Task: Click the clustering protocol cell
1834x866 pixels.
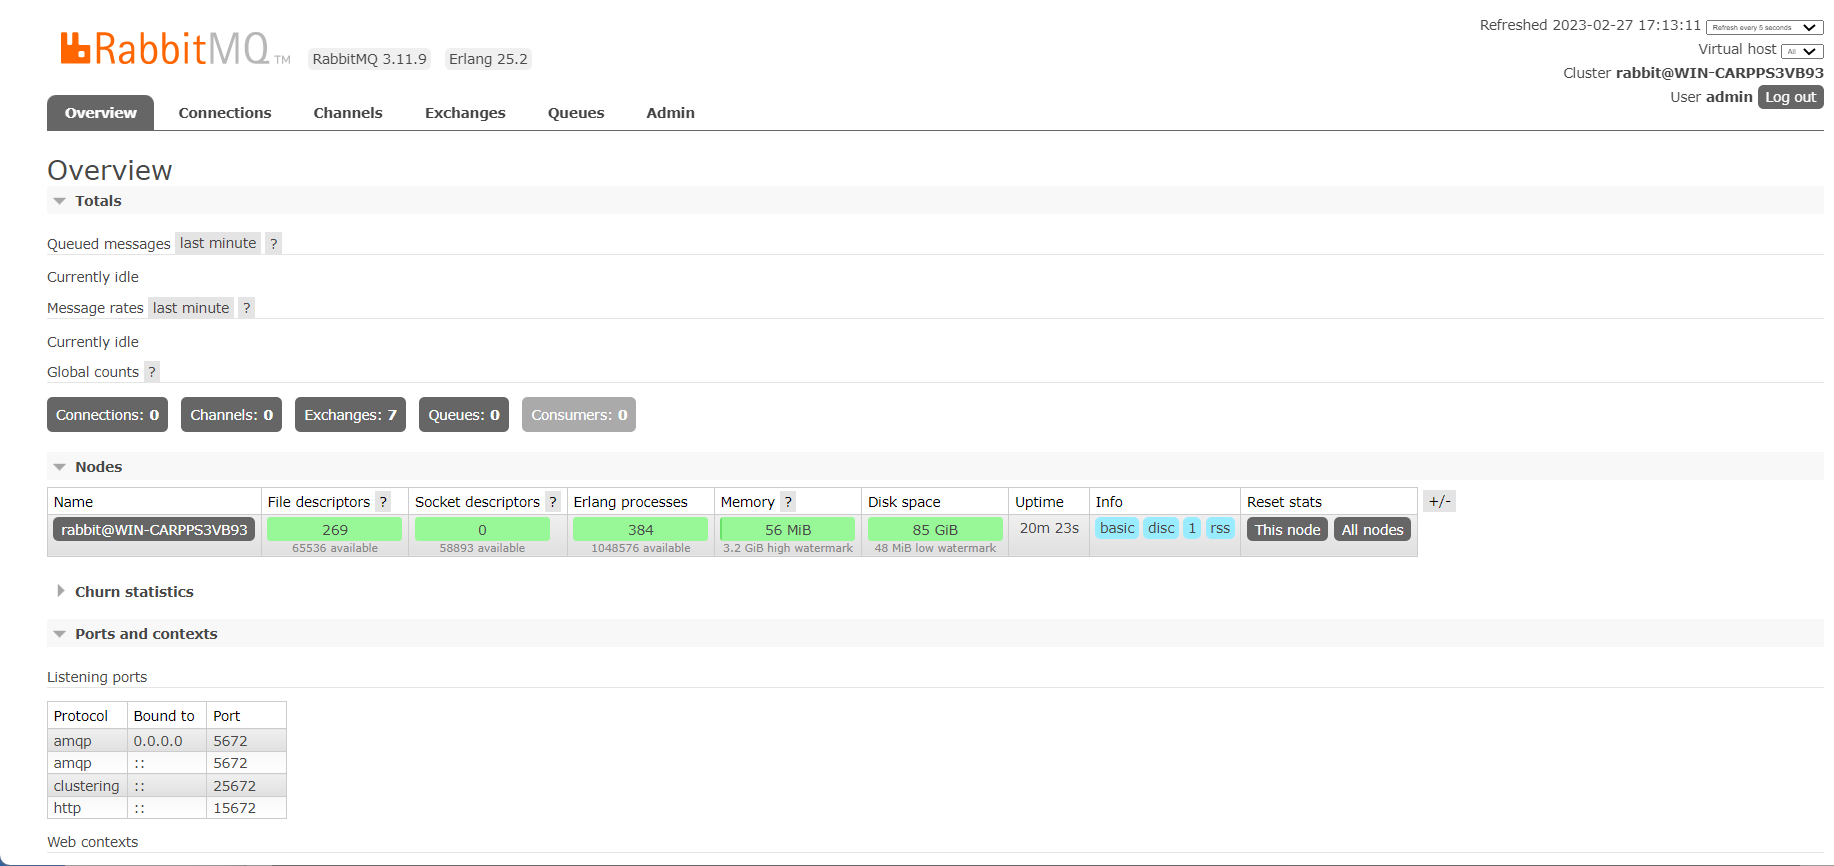Action: click(x=86, y=786)
